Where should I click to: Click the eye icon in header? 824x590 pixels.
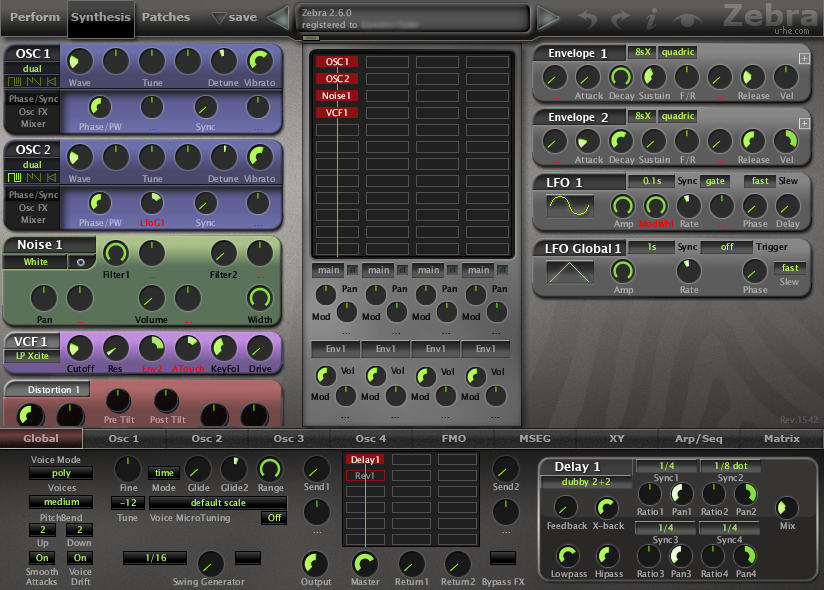tap(688, 20)
